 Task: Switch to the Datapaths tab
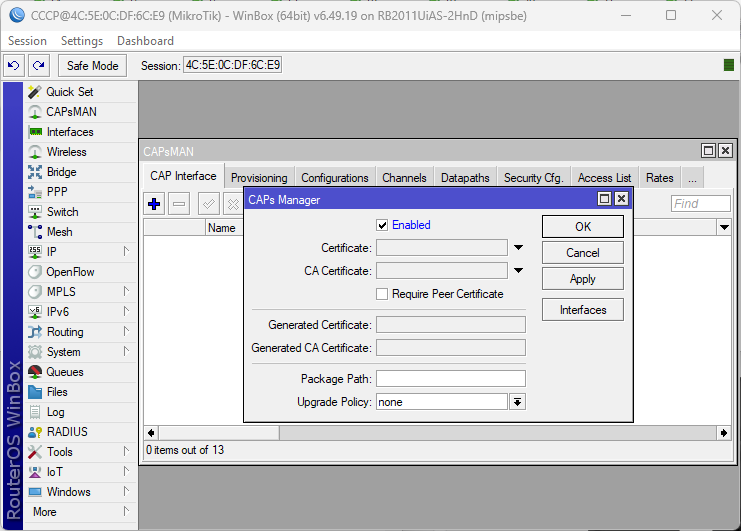pos(465,178)
